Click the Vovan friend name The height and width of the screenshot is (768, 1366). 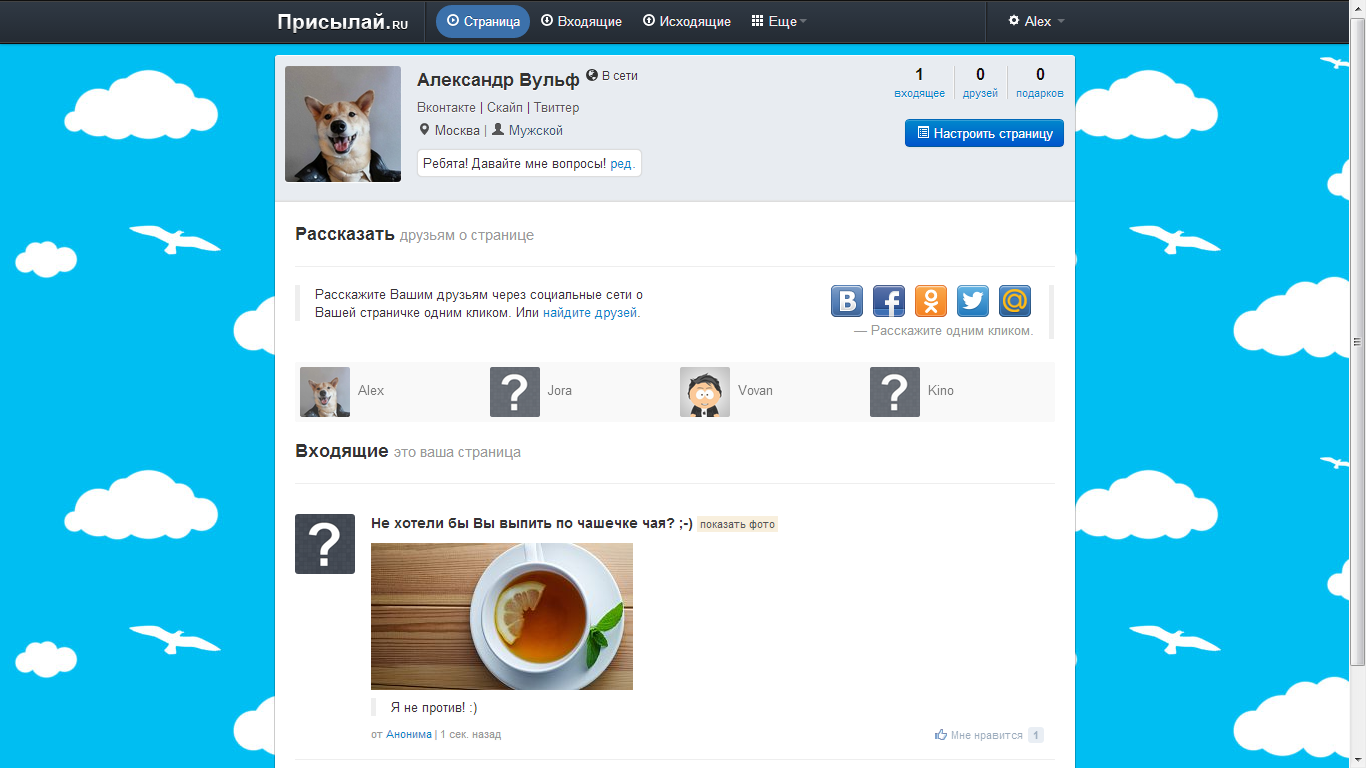755,391
